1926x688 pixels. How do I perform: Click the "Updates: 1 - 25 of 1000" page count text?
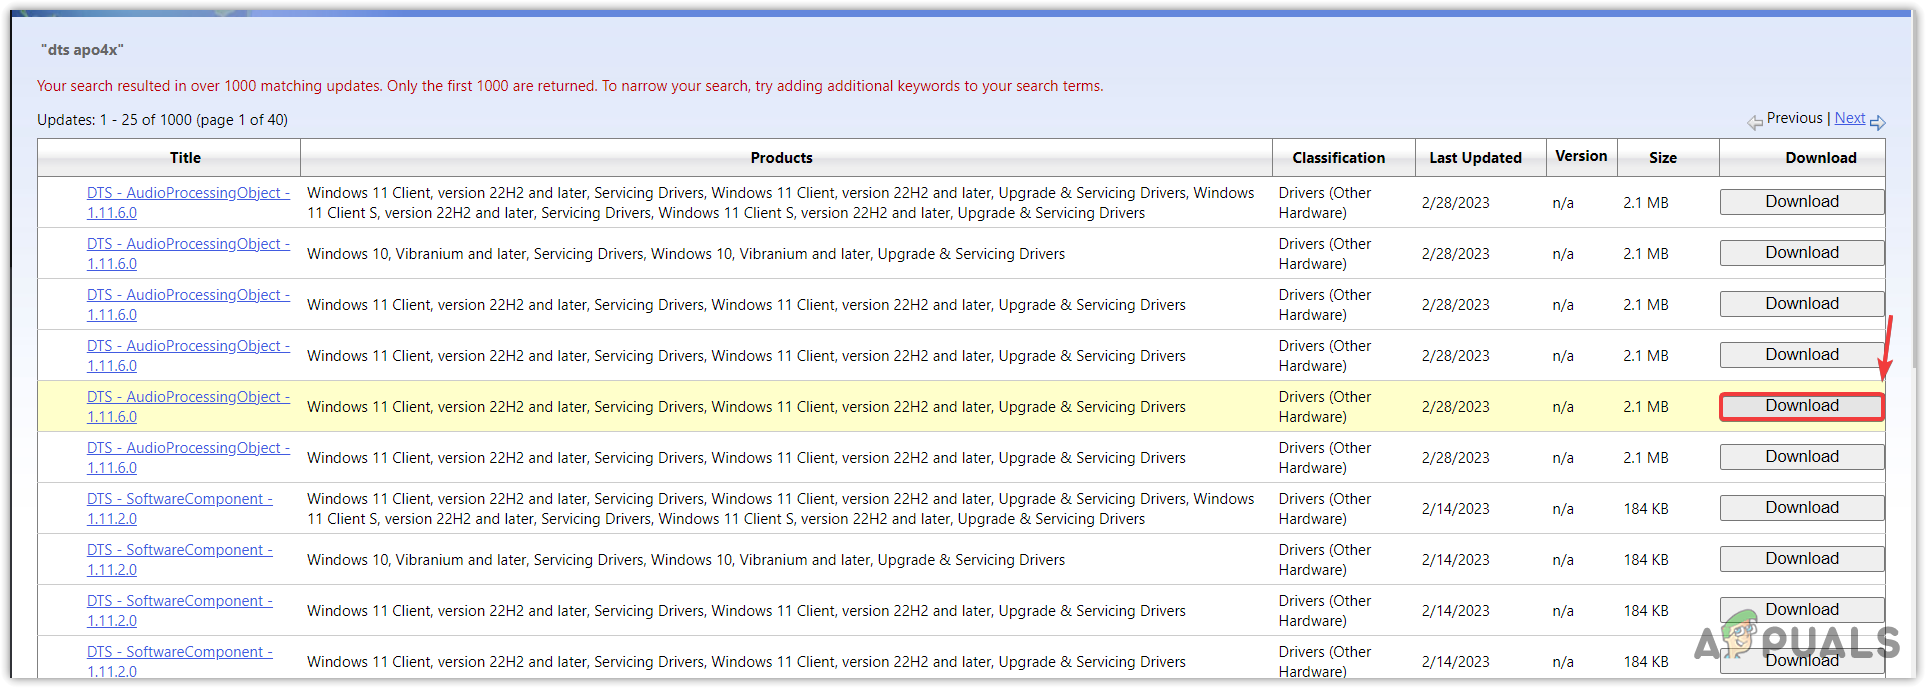click(162, 120)
